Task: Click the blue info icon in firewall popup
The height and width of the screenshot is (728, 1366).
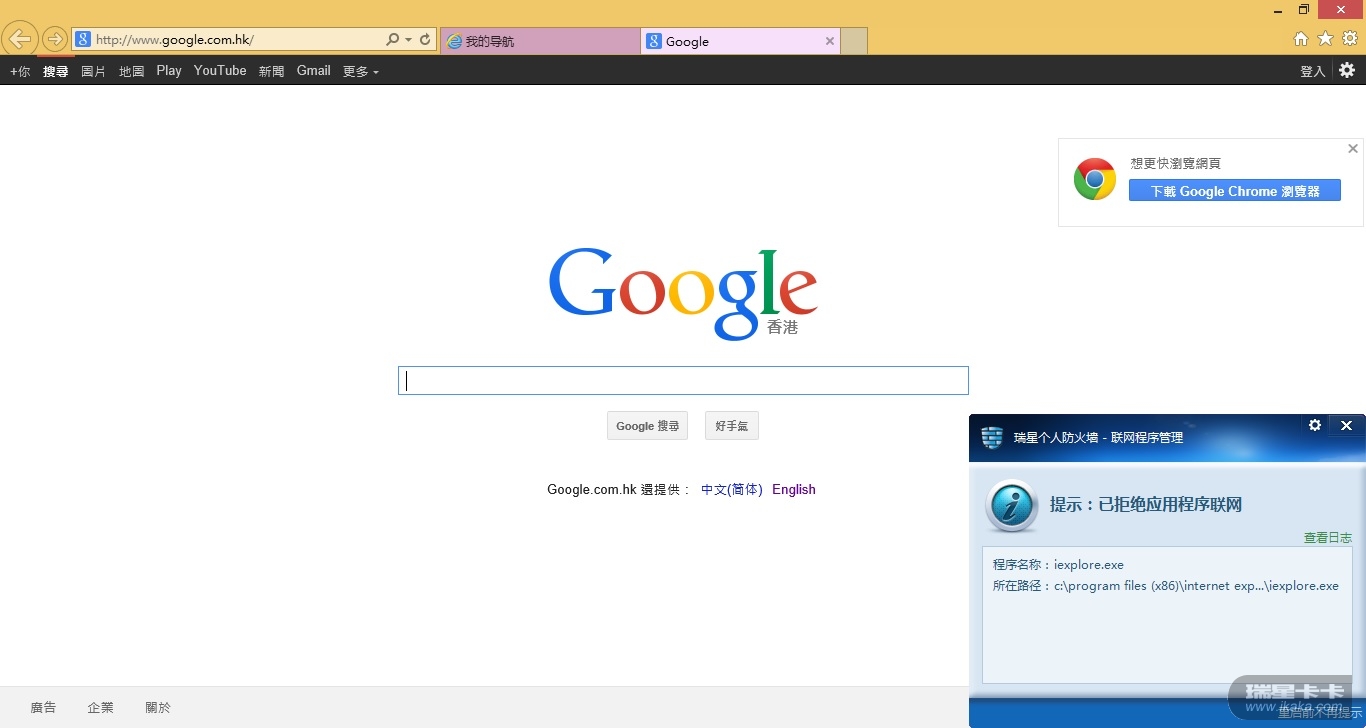Action: click(1011, 505)
